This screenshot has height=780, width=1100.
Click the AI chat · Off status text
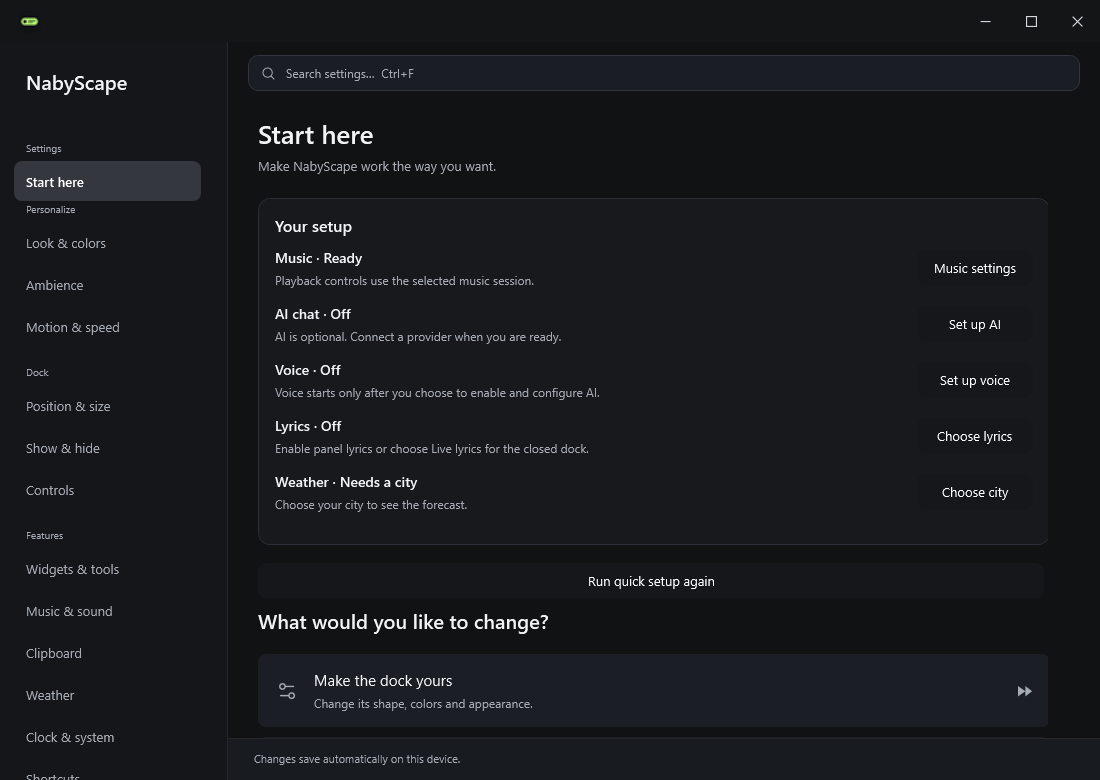coord(313,314)
